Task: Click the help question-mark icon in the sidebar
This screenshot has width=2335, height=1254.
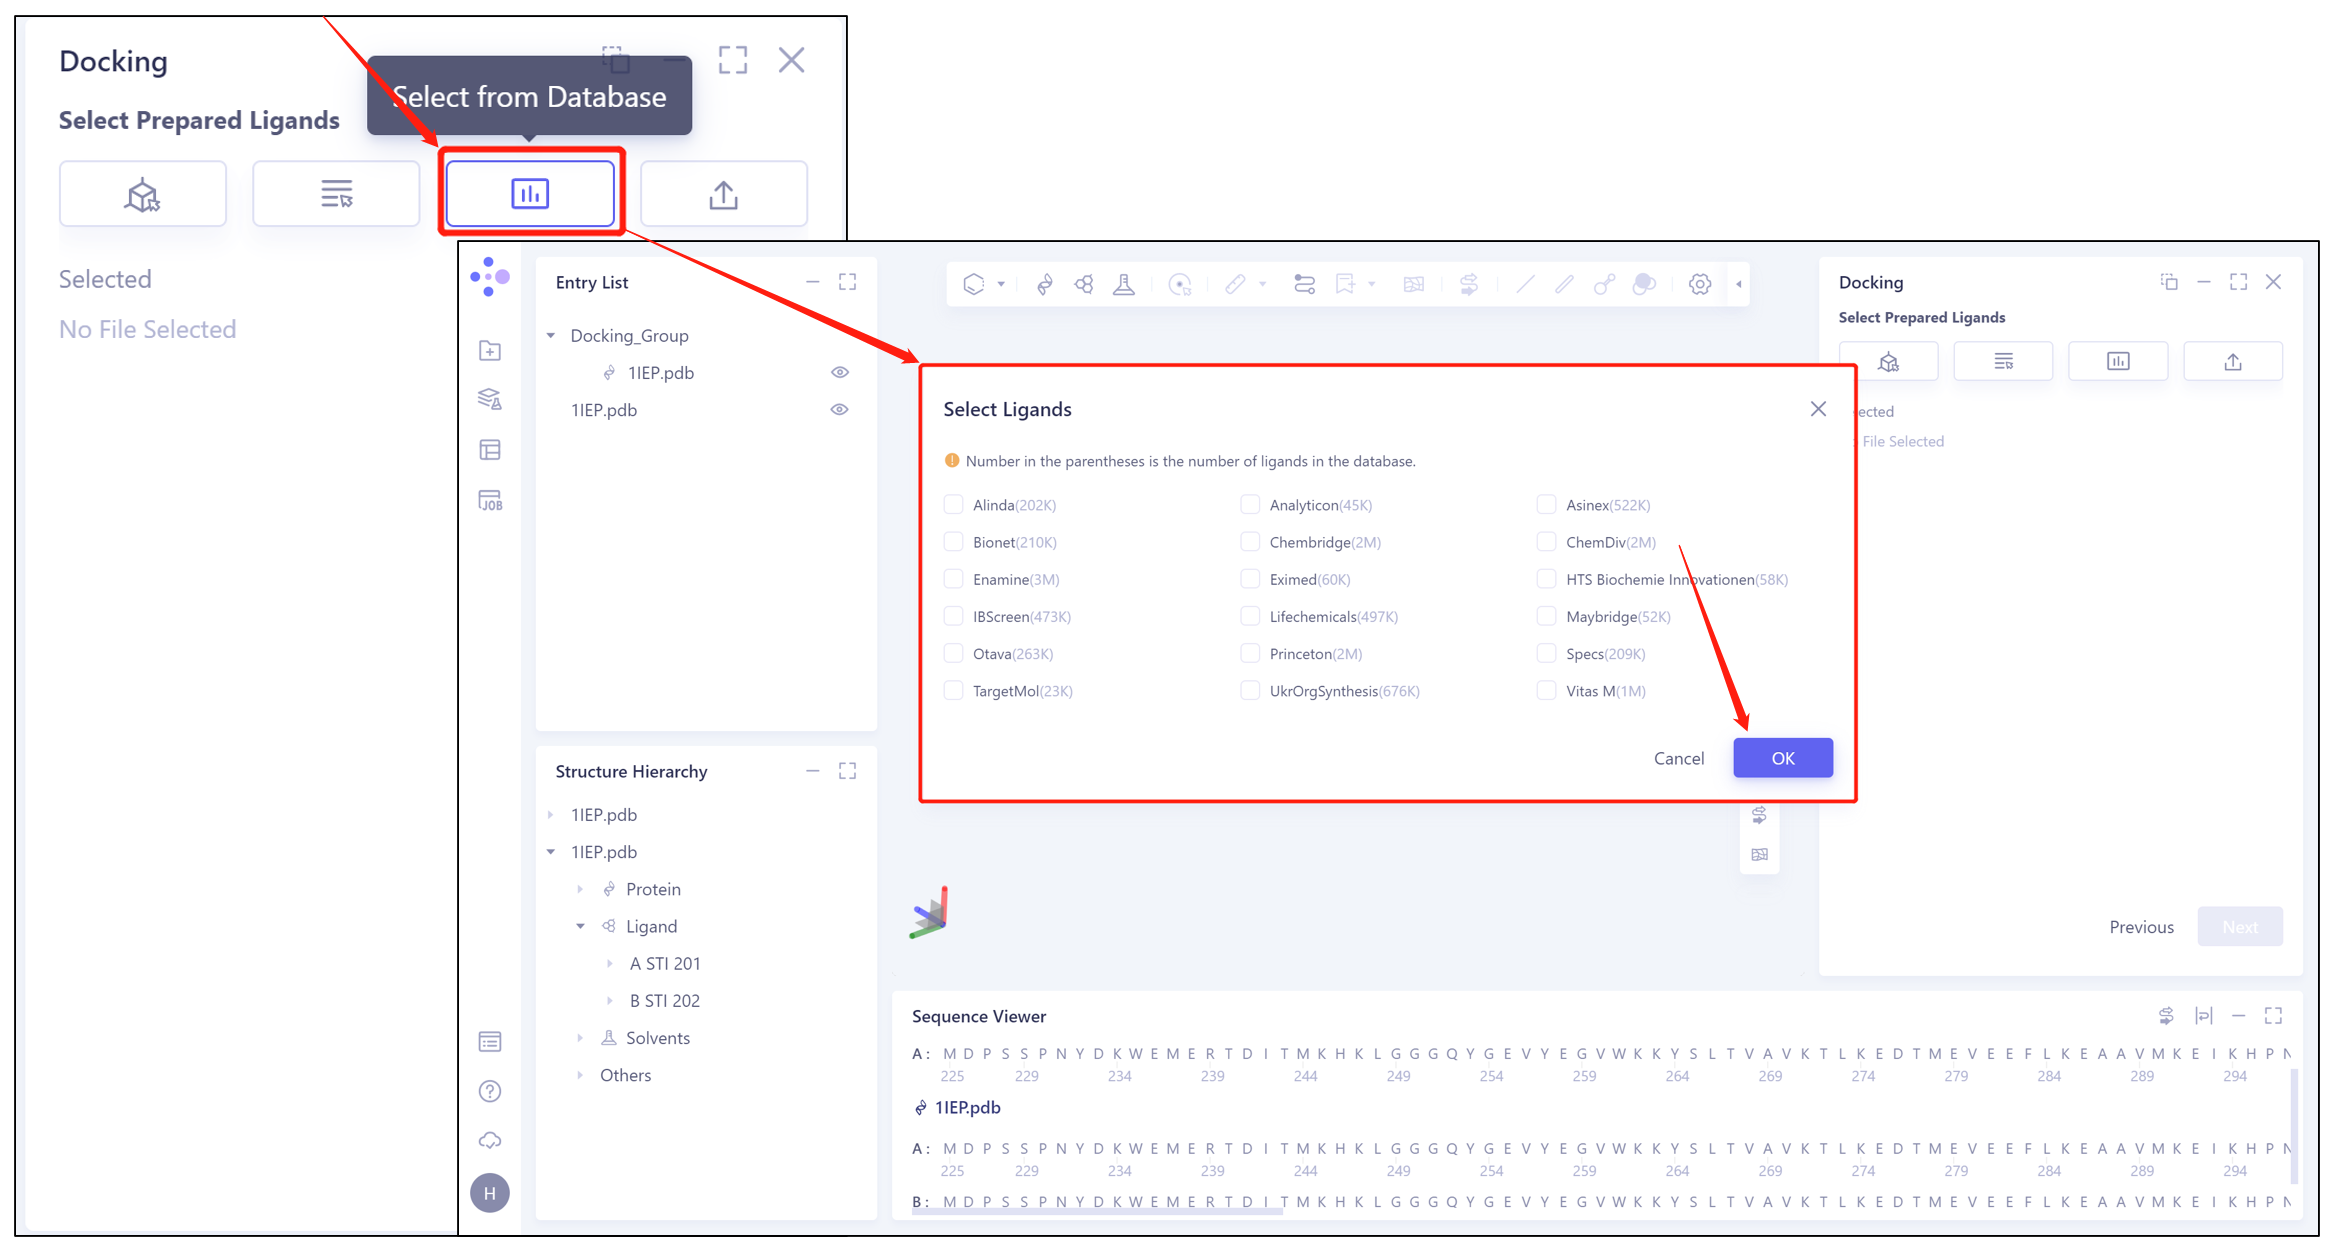Action: click(489, 1091)
